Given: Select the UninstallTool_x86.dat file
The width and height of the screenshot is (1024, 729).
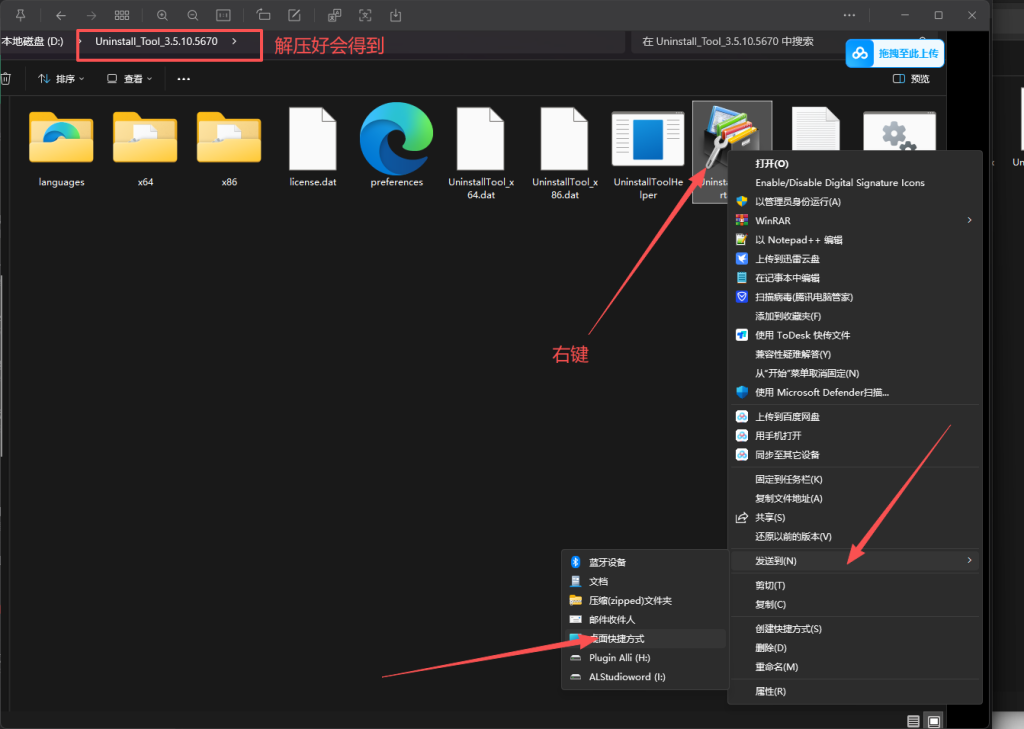Looking at the screenshot, I should coord(565,154).
